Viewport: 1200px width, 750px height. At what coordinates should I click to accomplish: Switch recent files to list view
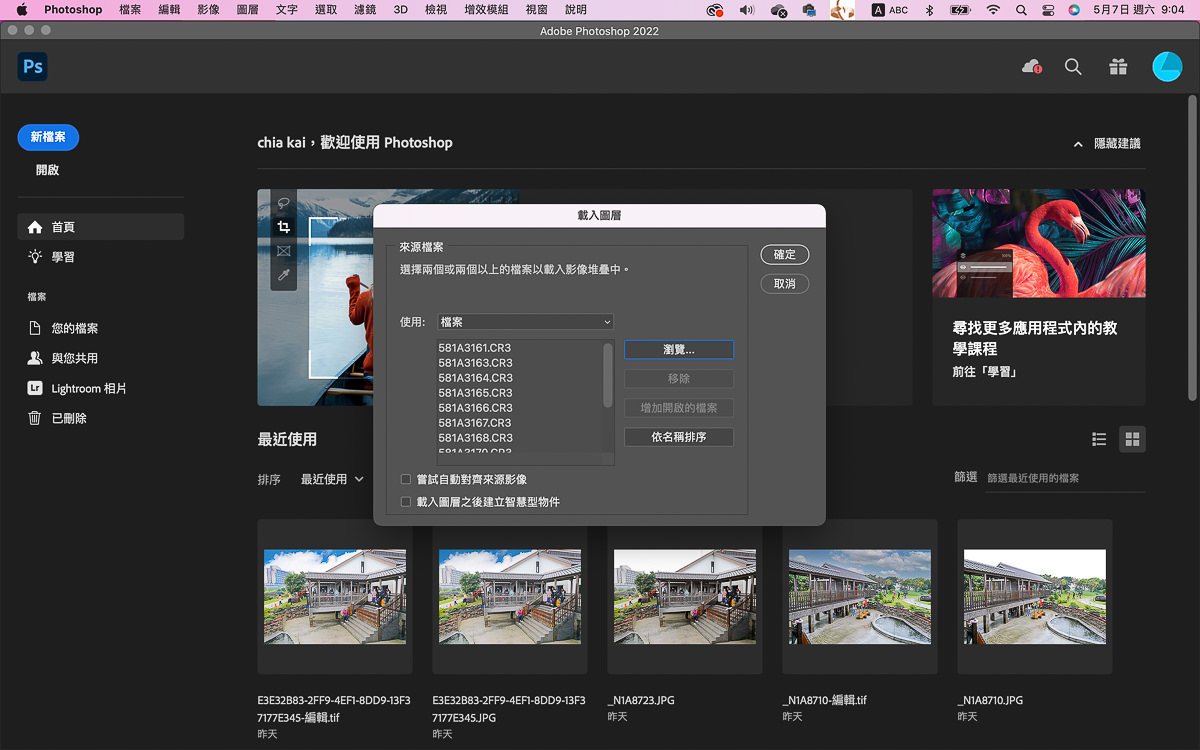point(1099,439)
